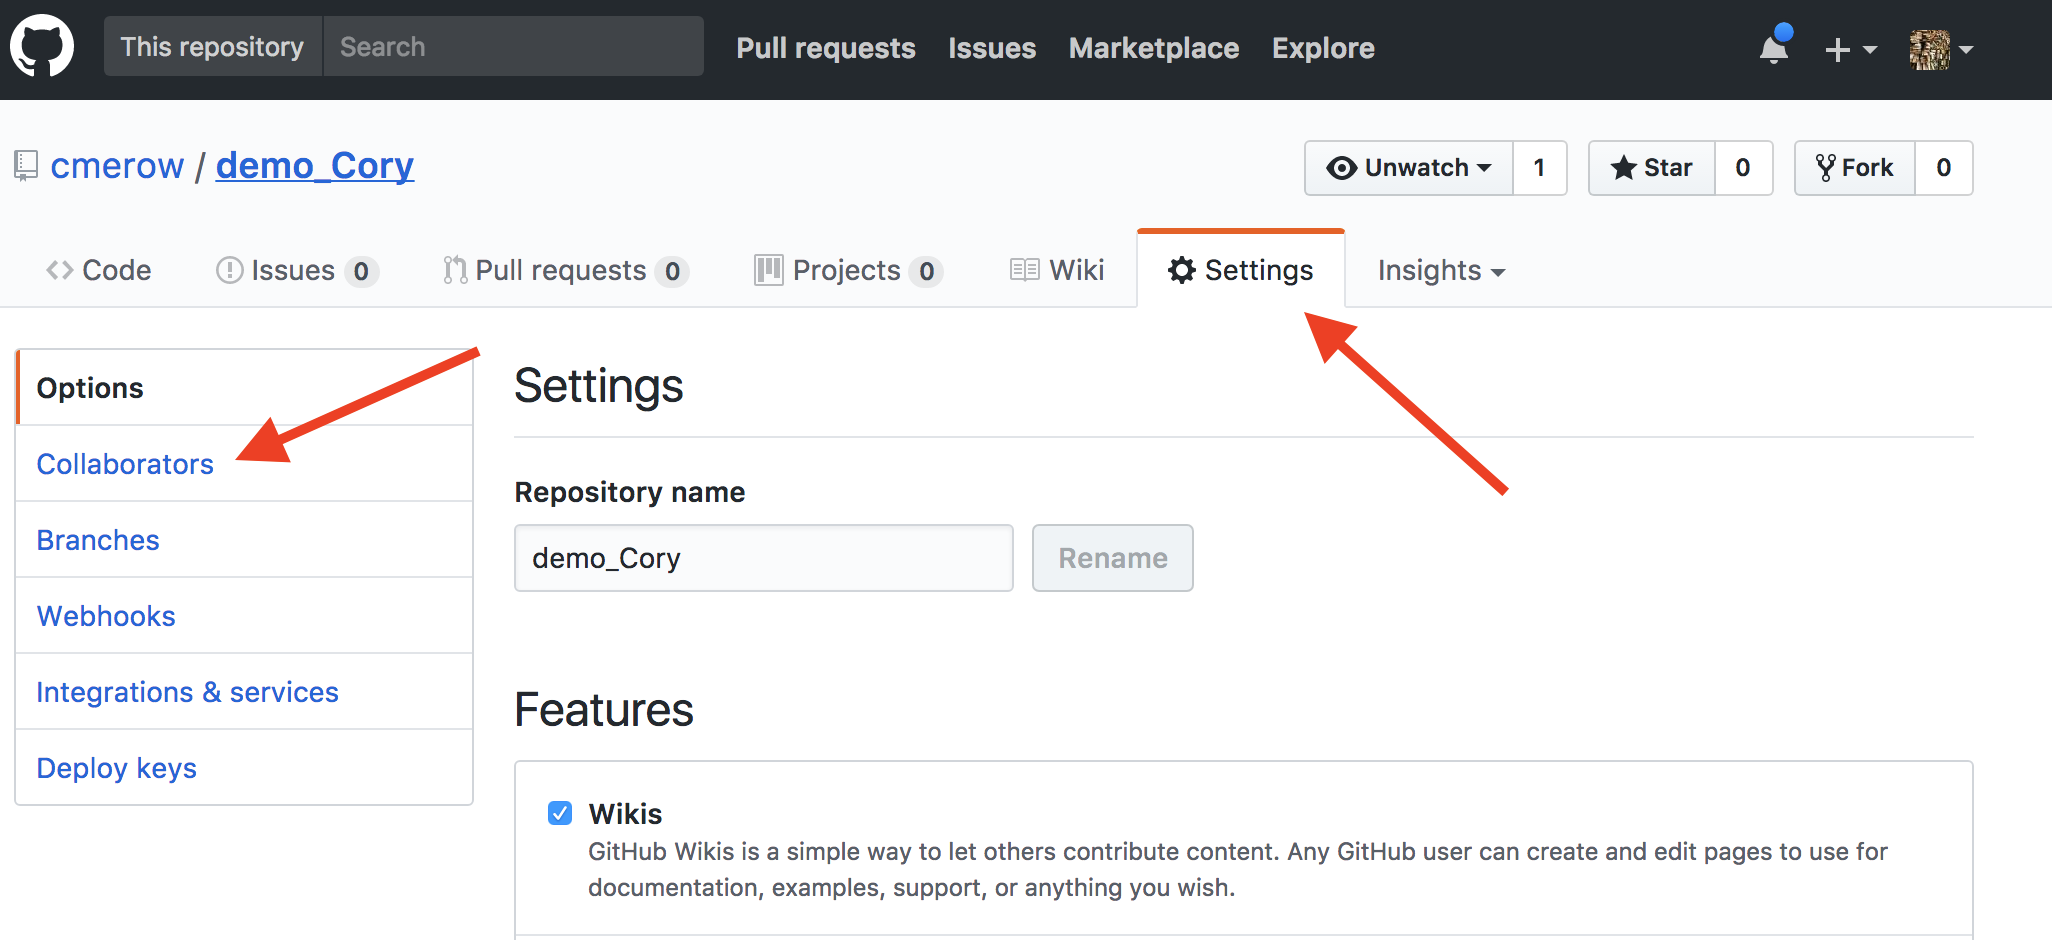Open the repository Pull requests tab

pos(566,270)
